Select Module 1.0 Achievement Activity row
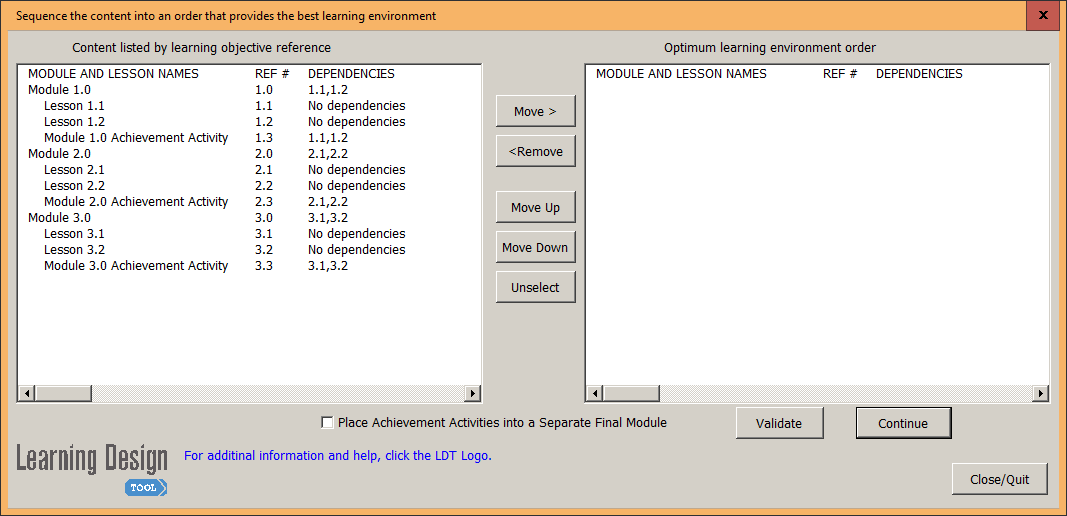 [x=249, y=138]
